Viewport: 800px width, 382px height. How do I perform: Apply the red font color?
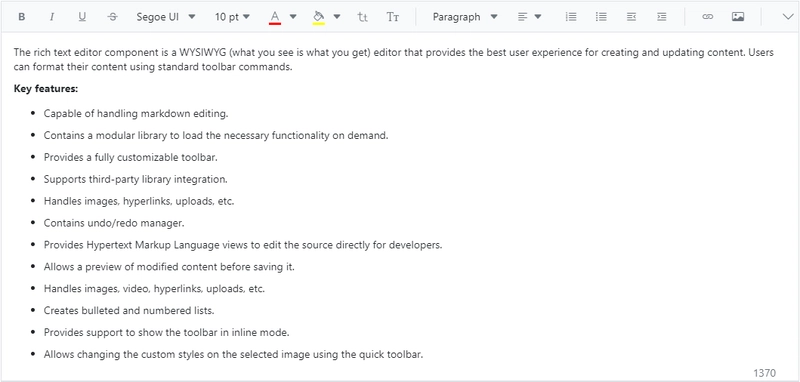pos(275,17)
